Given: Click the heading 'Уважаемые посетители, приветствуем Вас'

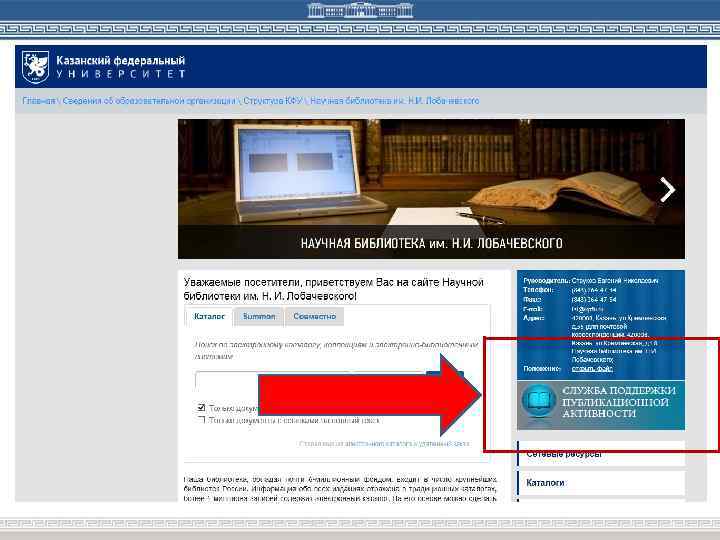Looking at the screenshot, I should pos(333,289).
